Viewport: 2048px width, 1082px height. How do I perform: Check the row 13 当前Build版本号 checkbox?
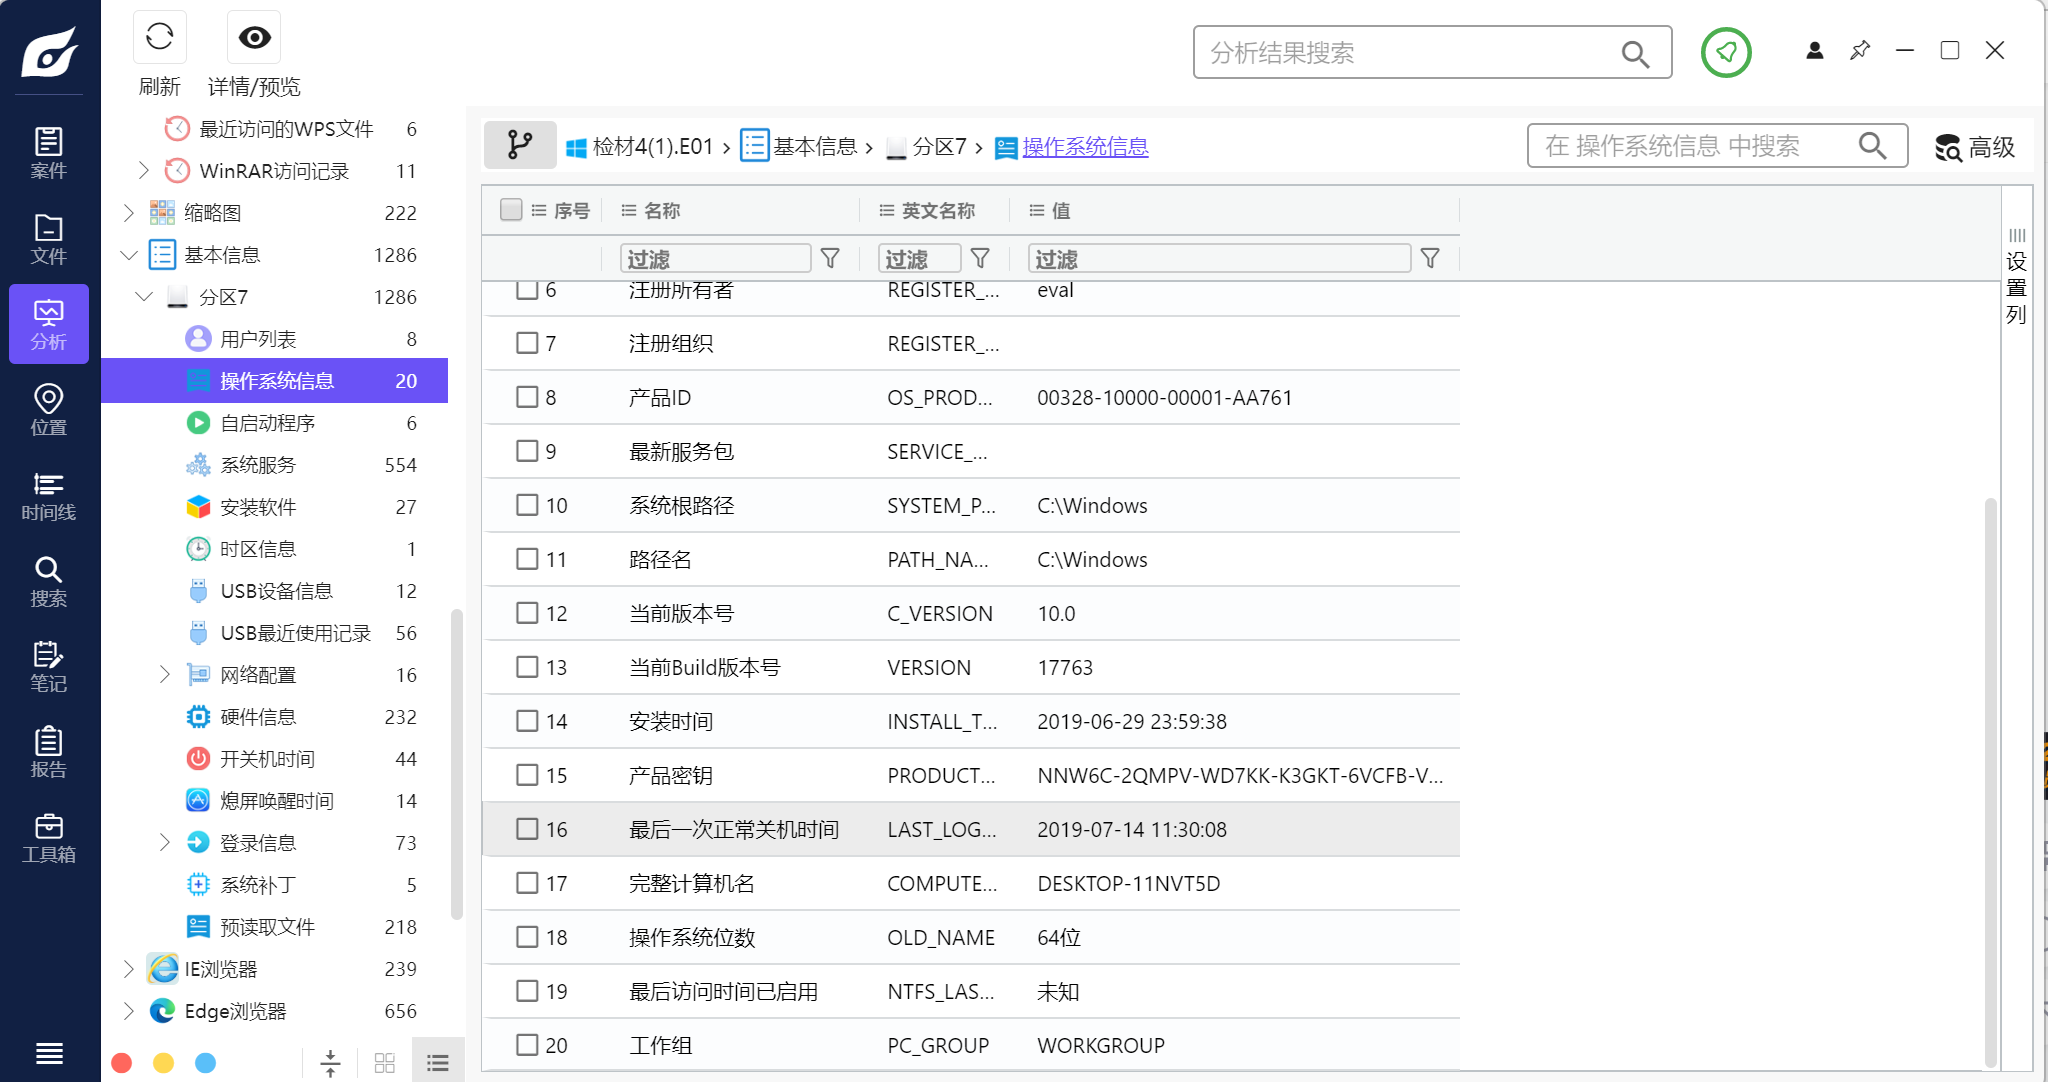coord(527,667)
